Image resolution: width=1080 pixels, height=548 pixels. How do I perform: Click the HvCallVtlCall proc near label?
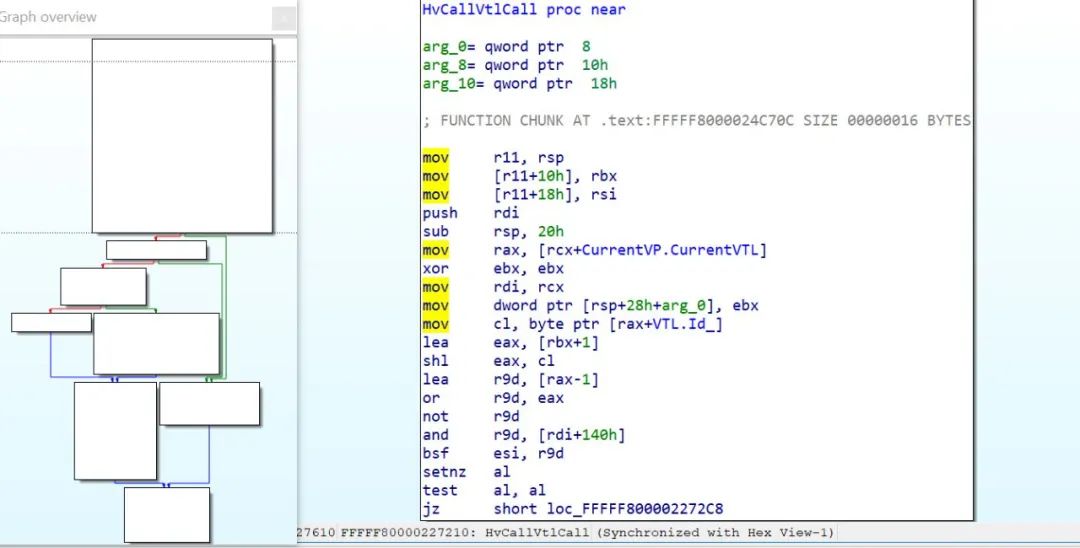tap(523, 10)
